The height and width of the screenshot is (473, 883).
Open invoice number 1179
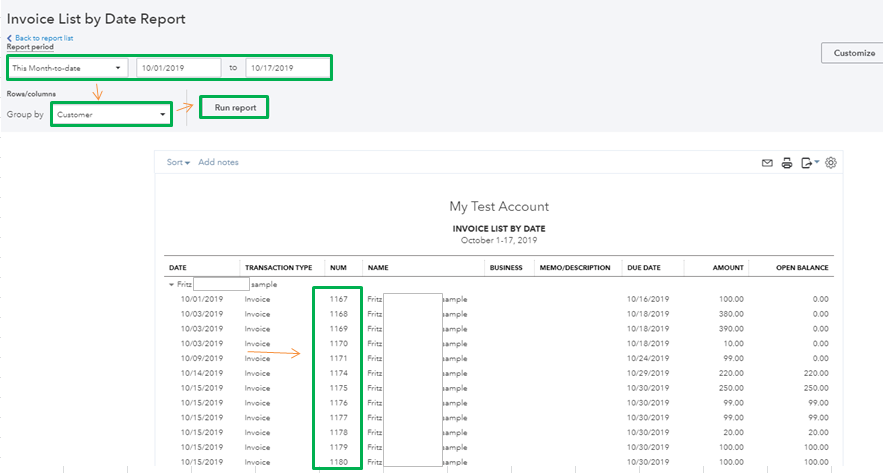point(338,448)
